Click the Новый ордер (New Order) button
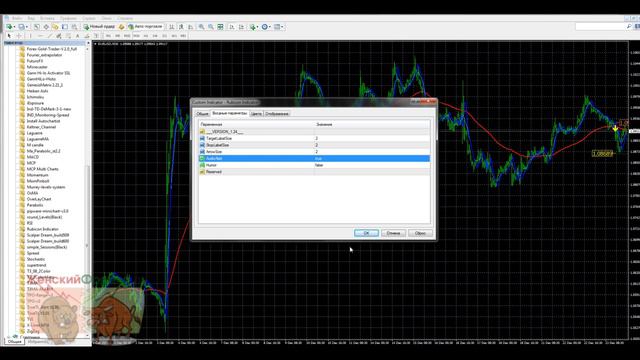640x360 pixels. [x=99, y=27]
